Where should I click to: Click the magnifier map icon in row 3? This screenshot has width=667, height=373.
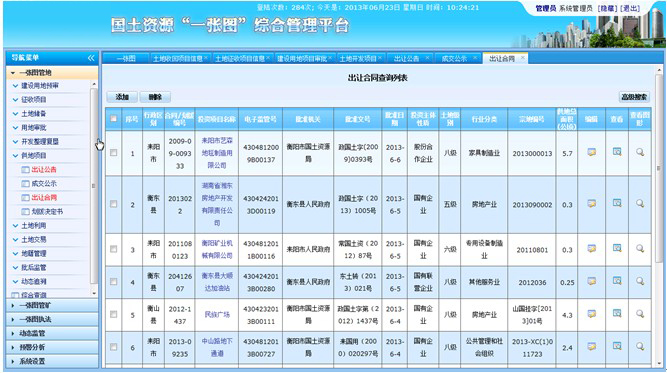click(640, 248)
